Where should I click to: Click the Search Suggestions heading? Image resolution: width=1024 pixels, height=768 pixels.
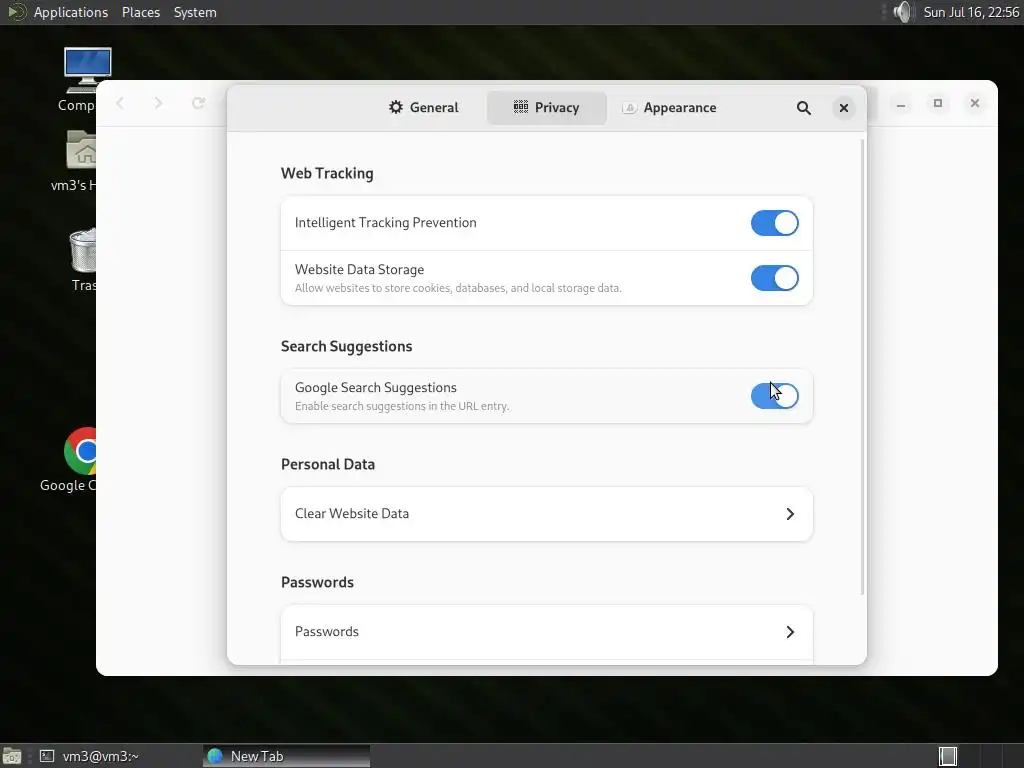point(347,347)
